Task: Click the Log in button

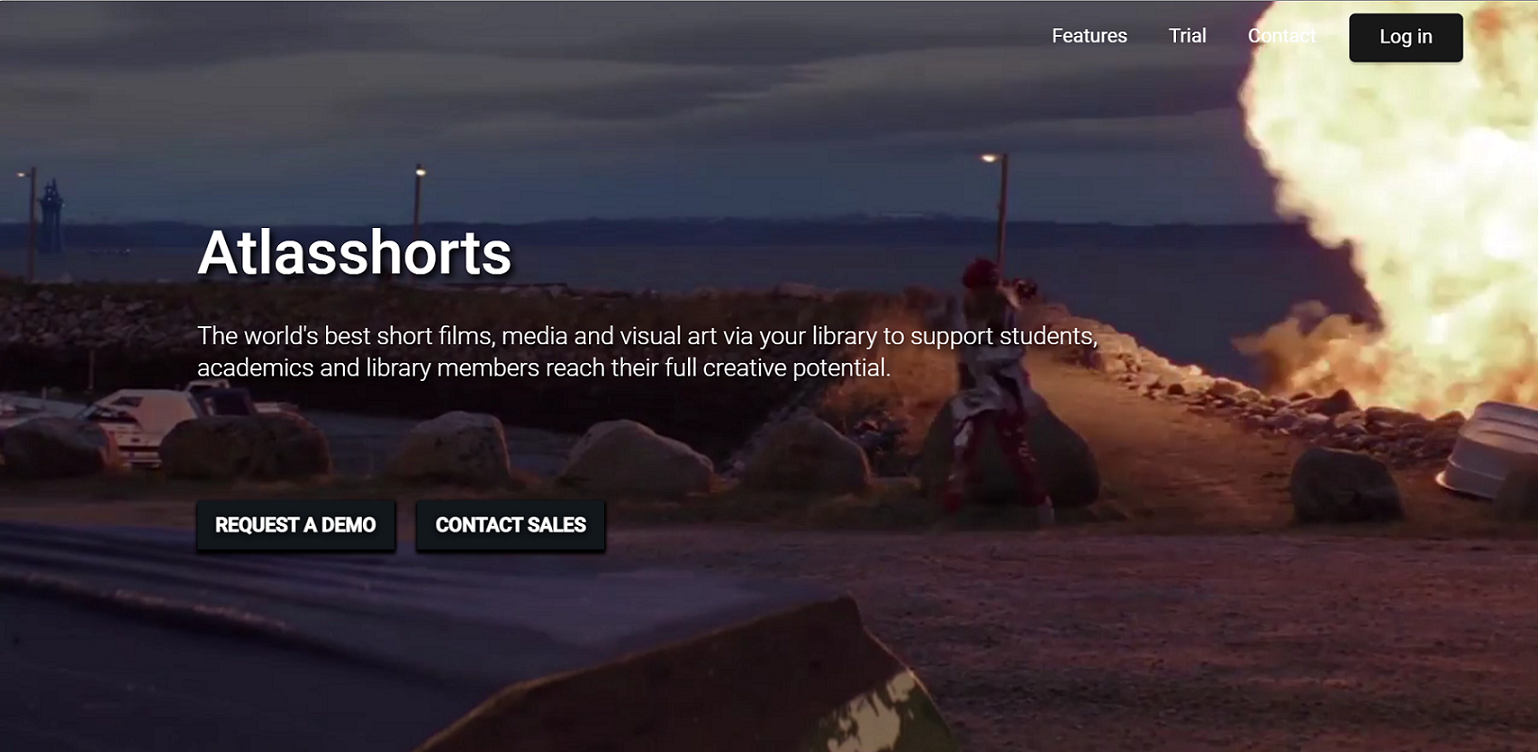Action: tap(1405, 37)
